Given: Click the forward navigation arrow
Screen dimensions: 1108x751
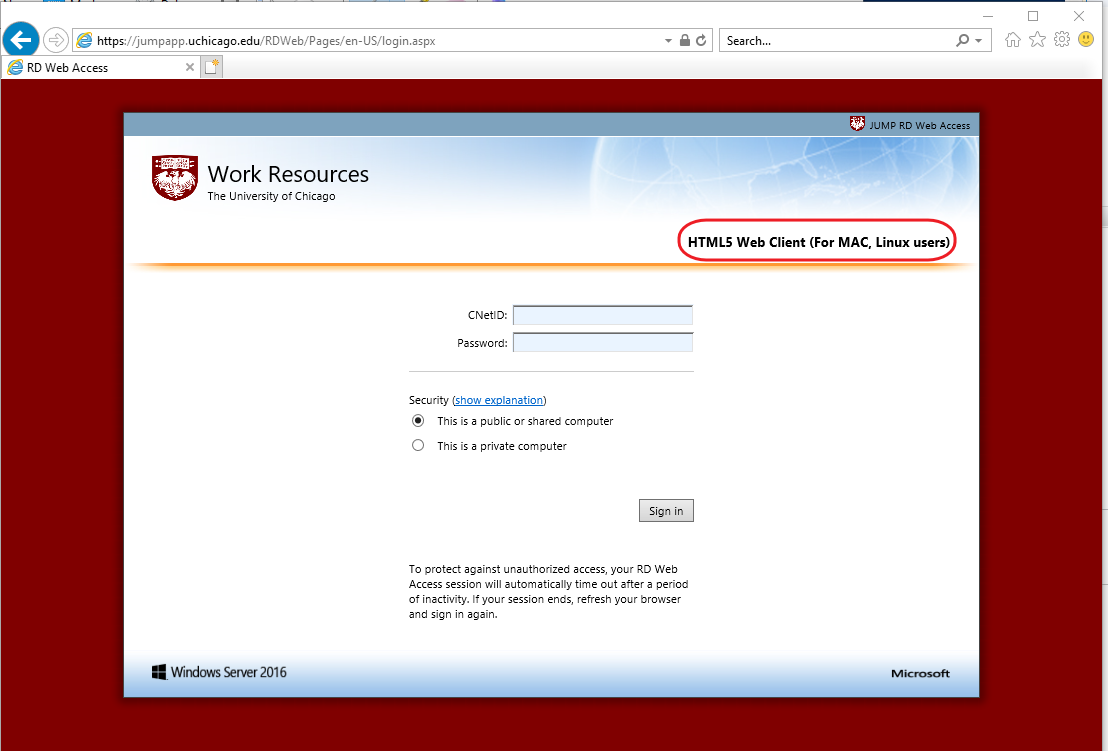Looking at the screenshot, I should pos(56,40).
